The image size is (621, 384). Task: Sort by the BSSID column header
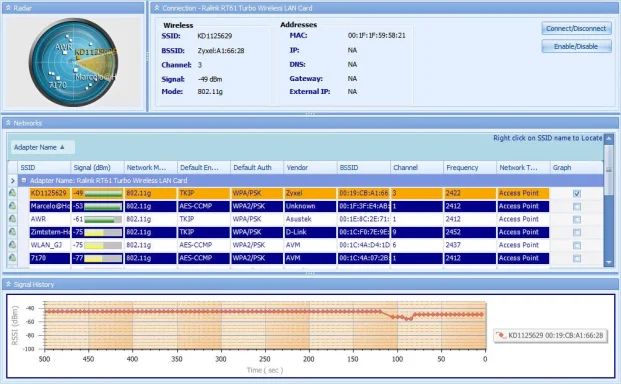click(x=364, y=167)
